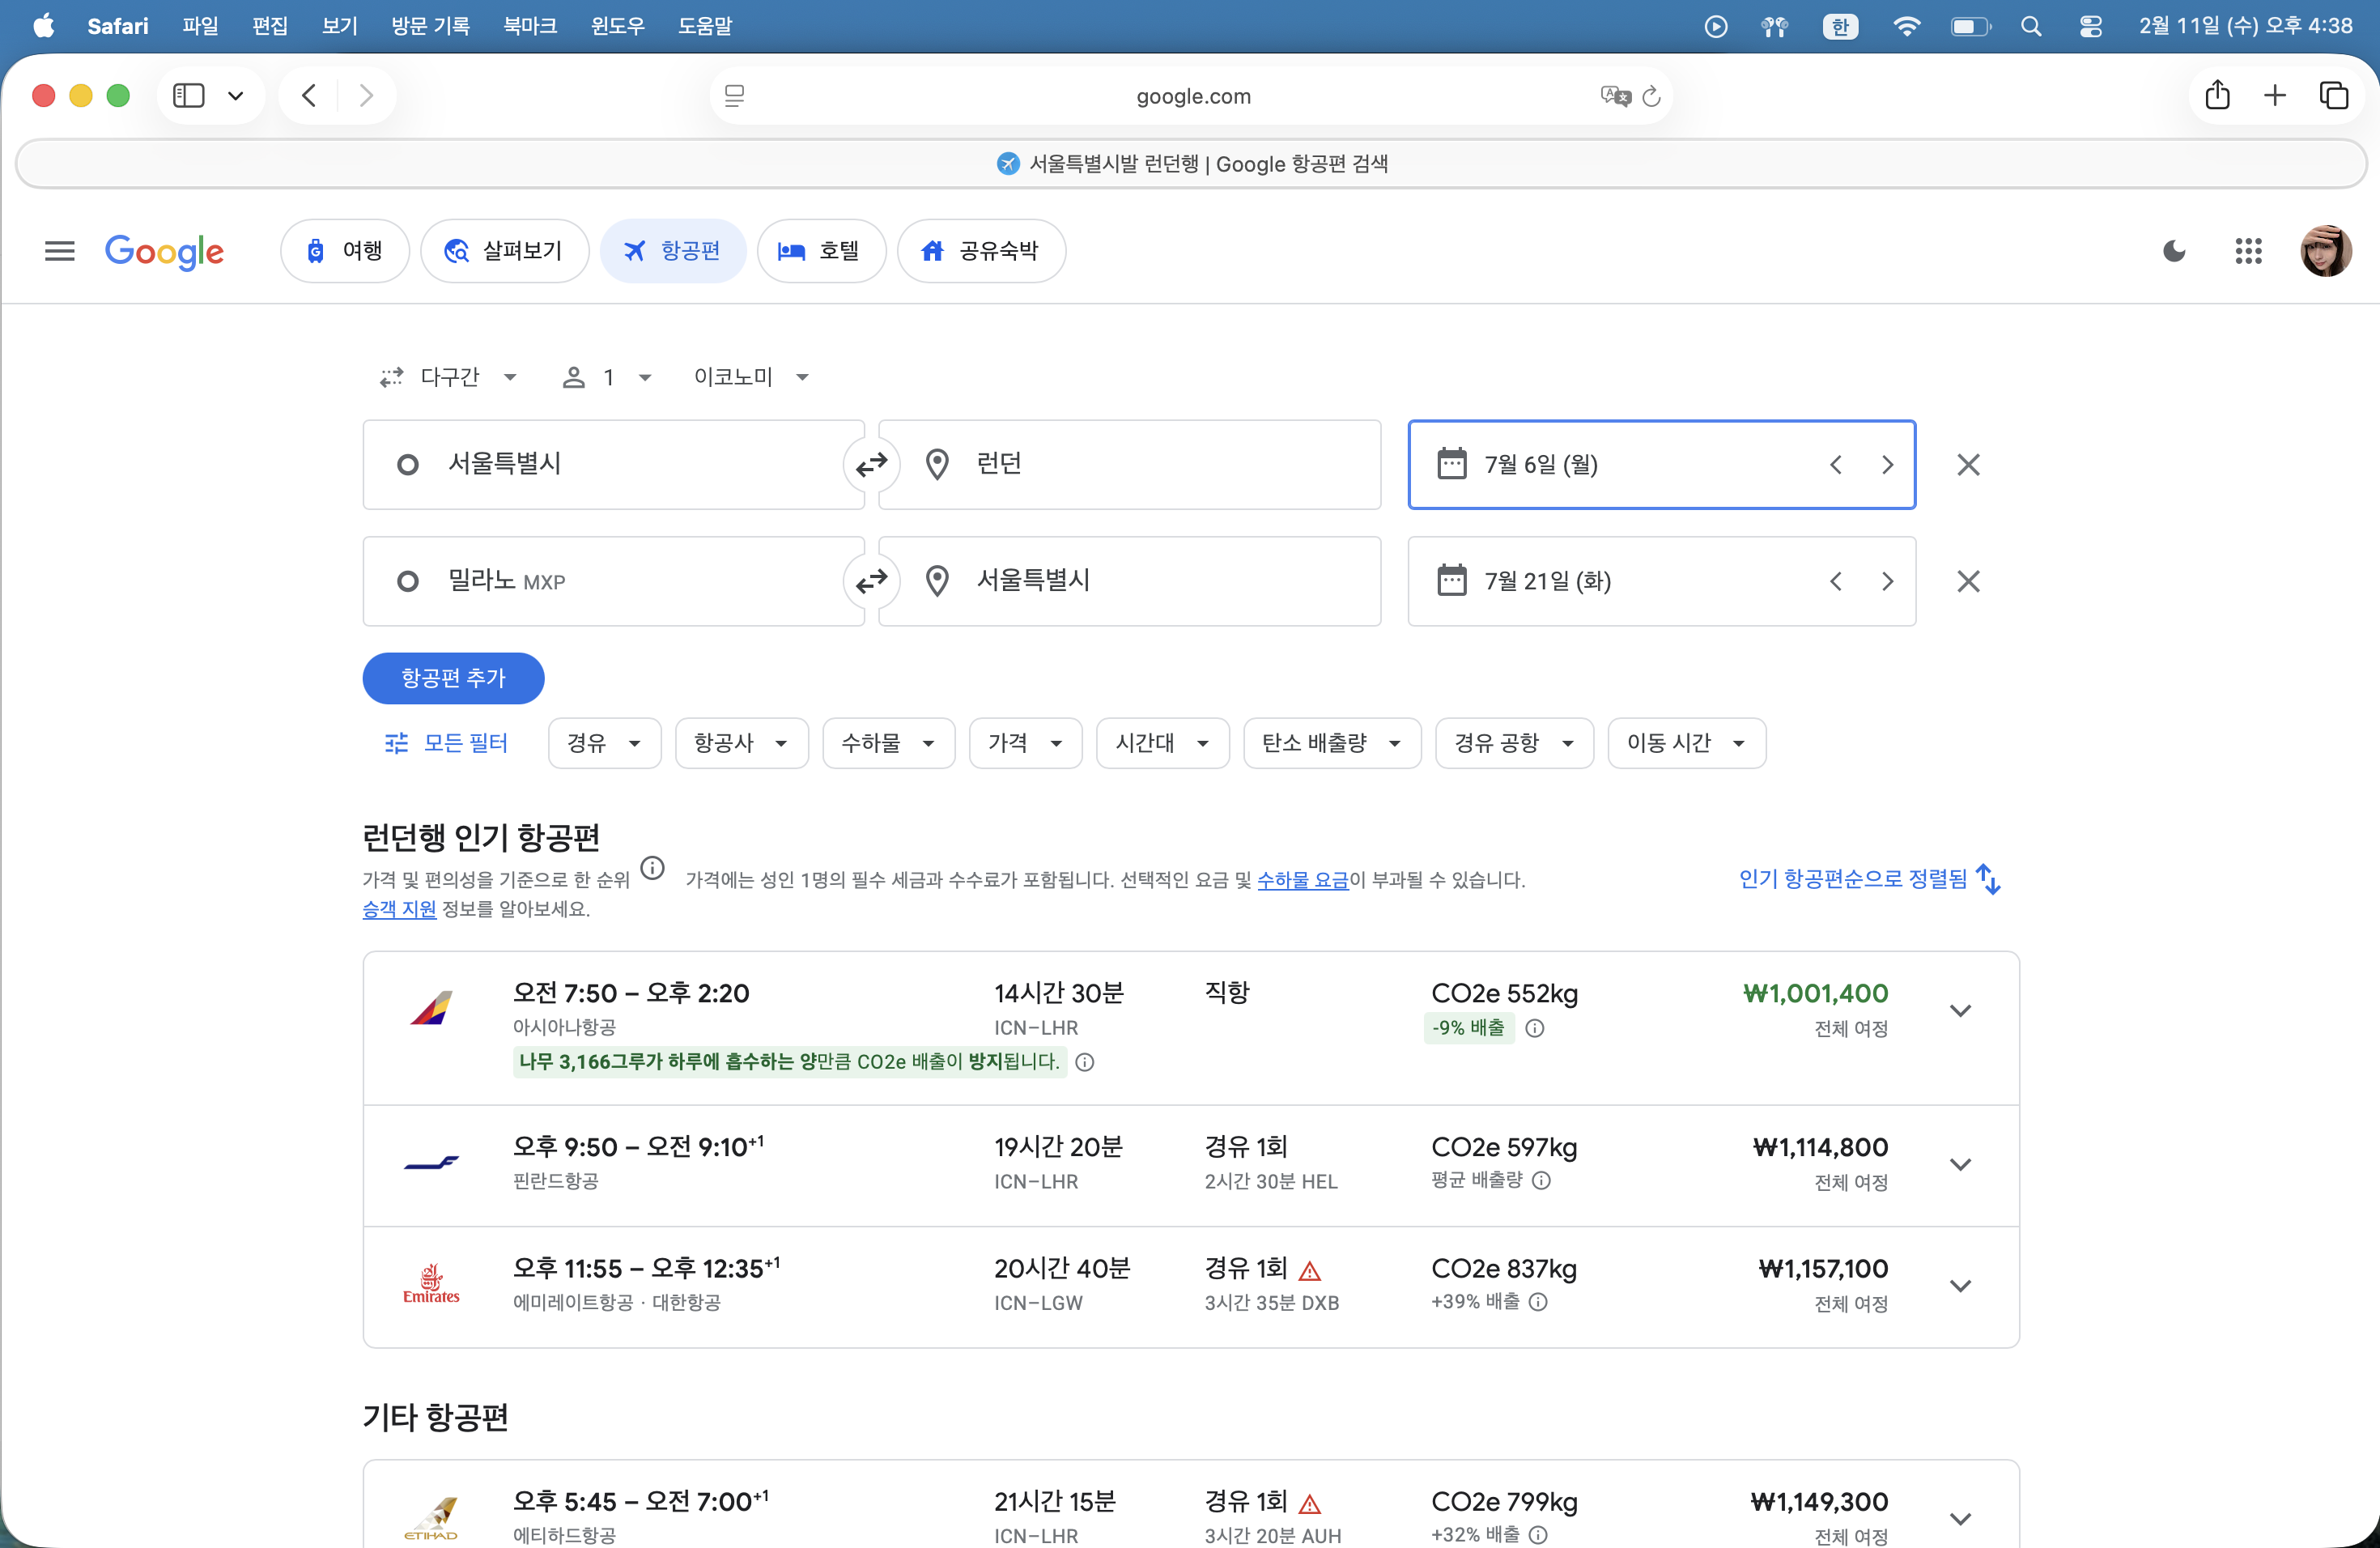Click the 항공편 추가 button
This screenshot has height=1548, width=2380.
coord(453,678)
